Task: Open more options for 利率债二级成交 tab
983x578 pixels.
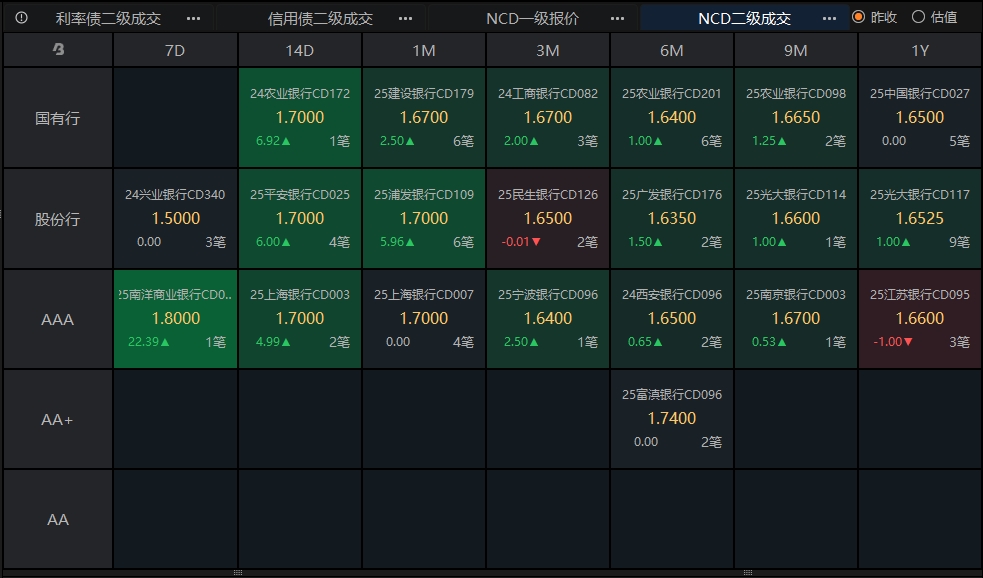Action: pyautogui.click(x=194, y=19)
